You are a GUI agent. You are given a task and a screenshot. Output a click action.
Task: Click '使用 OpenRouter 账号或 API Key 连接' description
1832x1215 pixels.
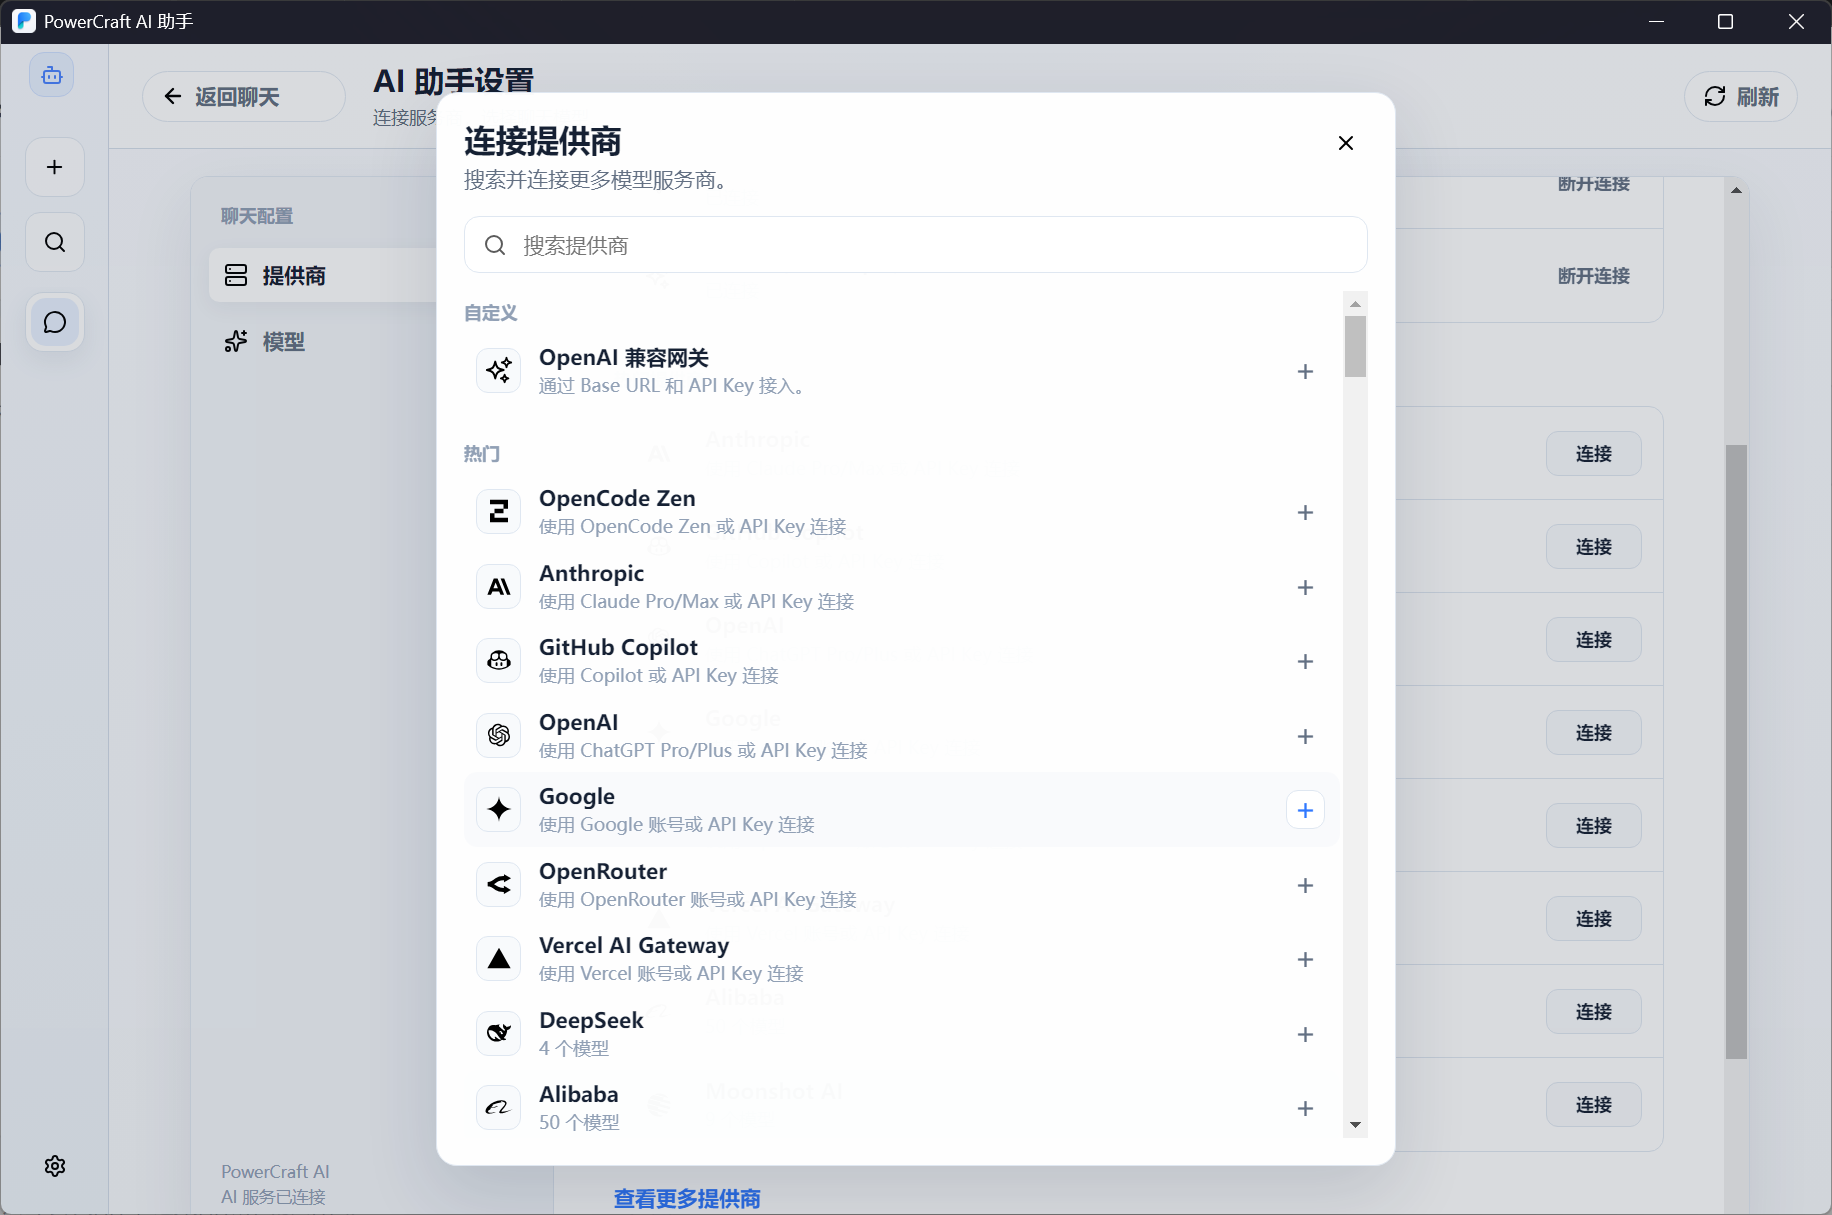tap(698, 900)
